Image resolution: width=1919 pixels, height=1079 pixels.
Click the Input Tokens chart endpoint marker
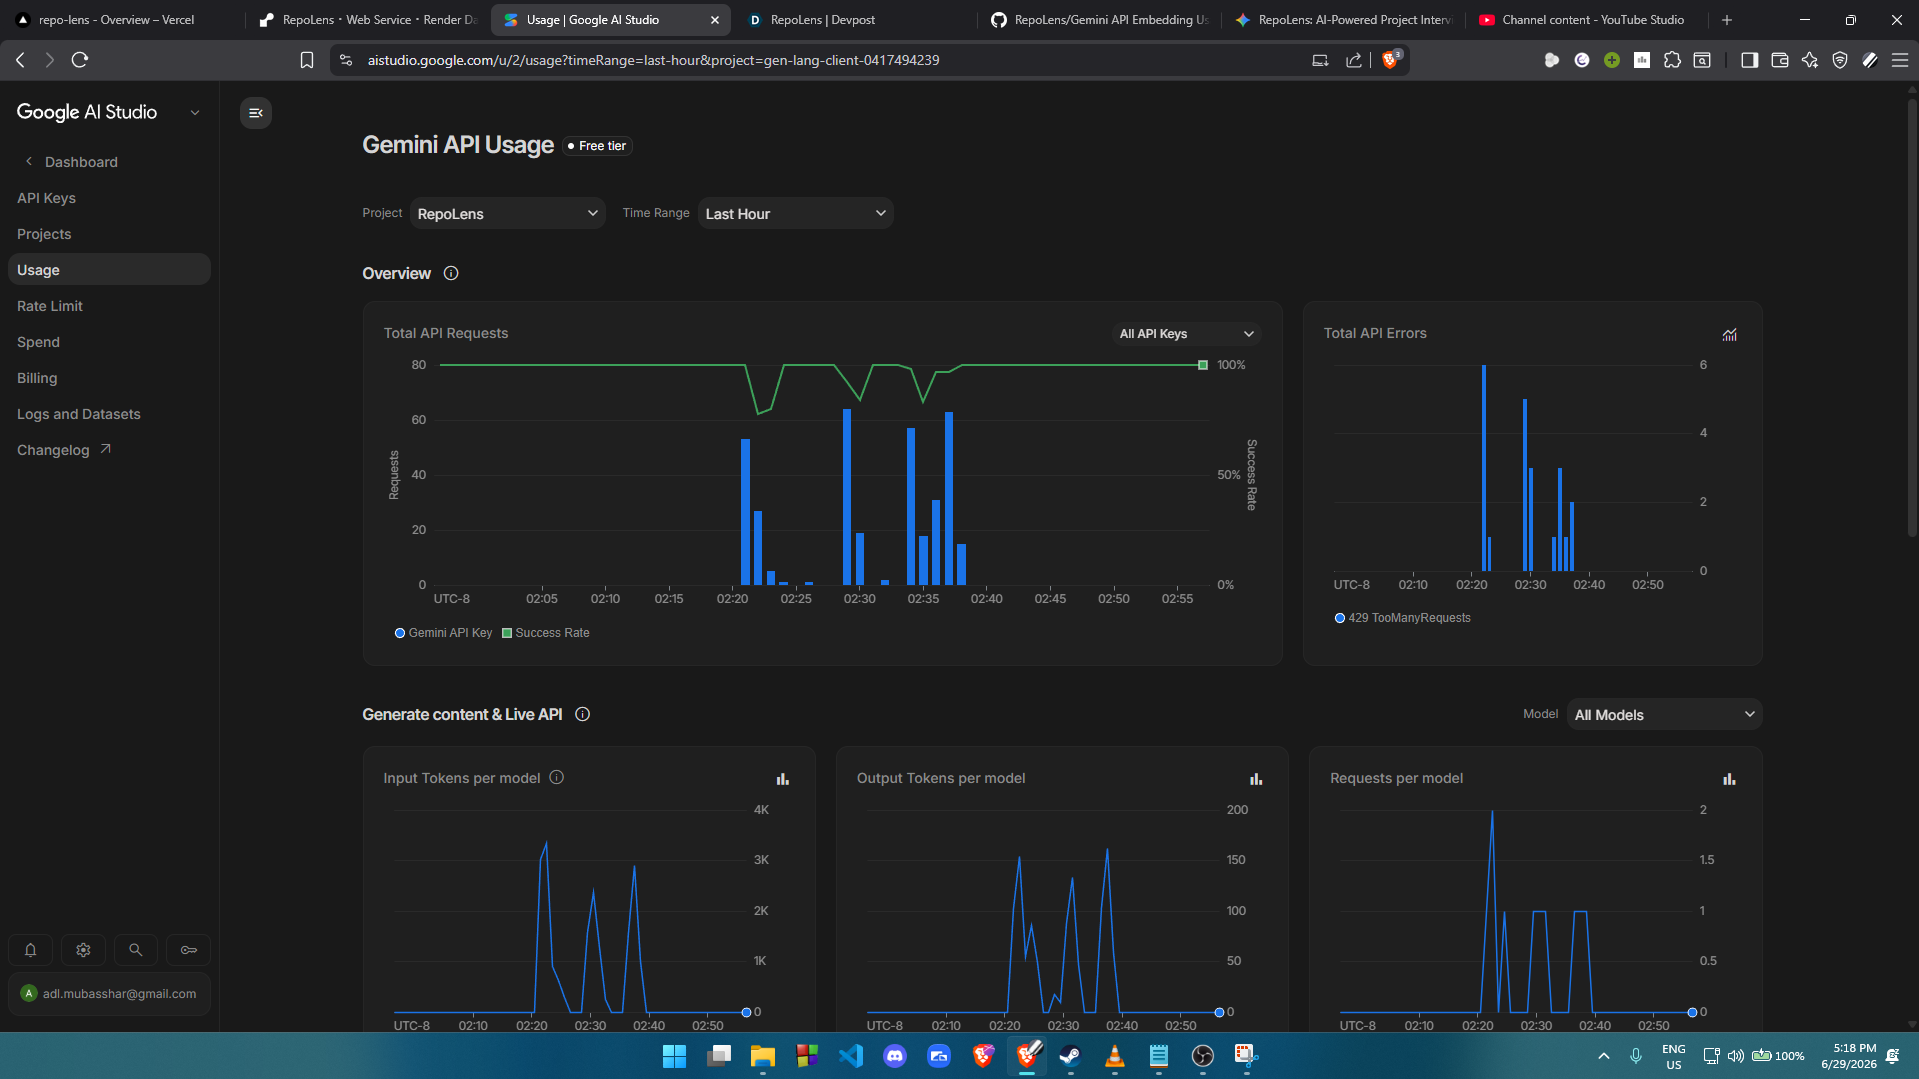[x=746, y=1012]
